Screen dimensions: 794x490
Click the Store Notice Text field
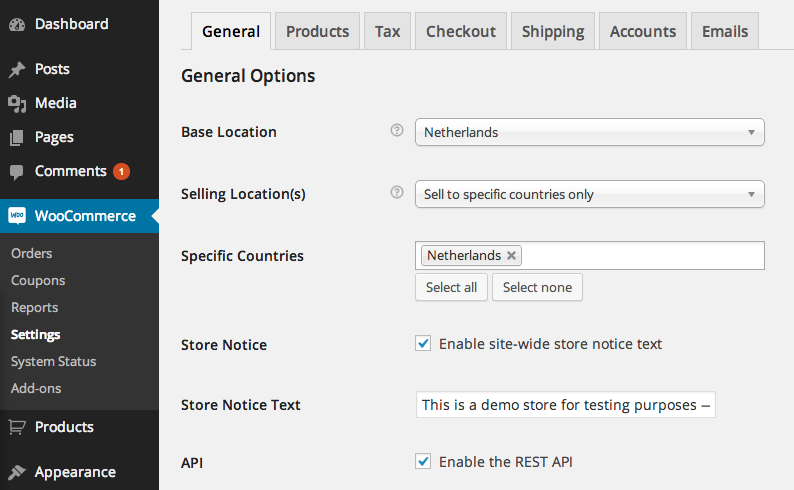(x=565, y=405)
